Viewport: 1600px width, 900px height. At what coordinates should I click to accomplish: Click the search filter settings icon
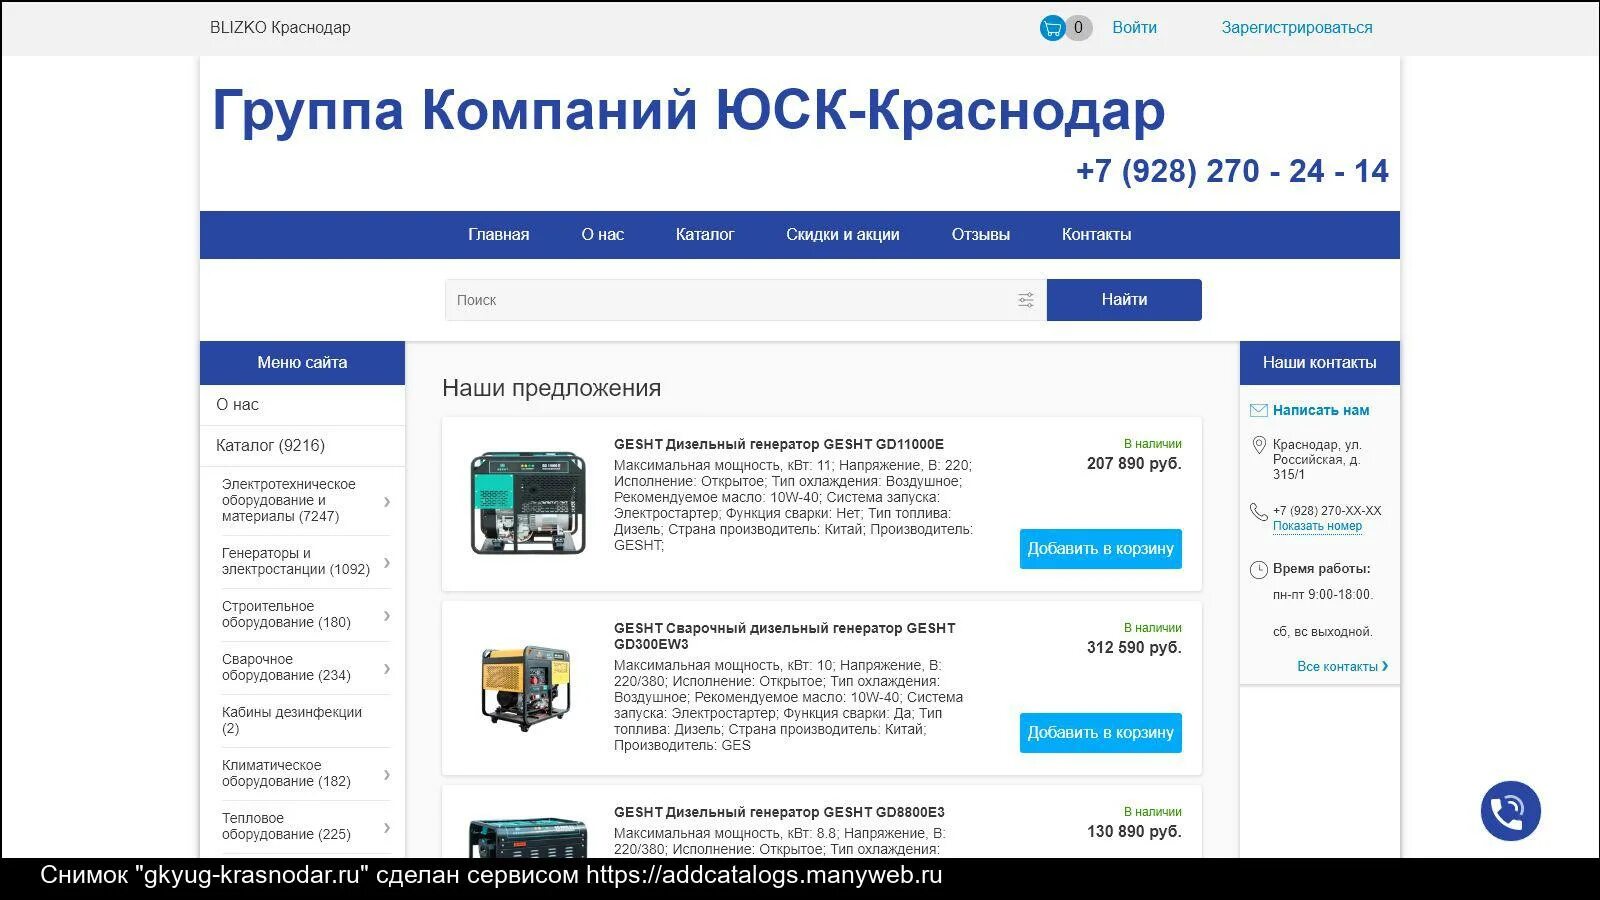[x=1026, y=300]
